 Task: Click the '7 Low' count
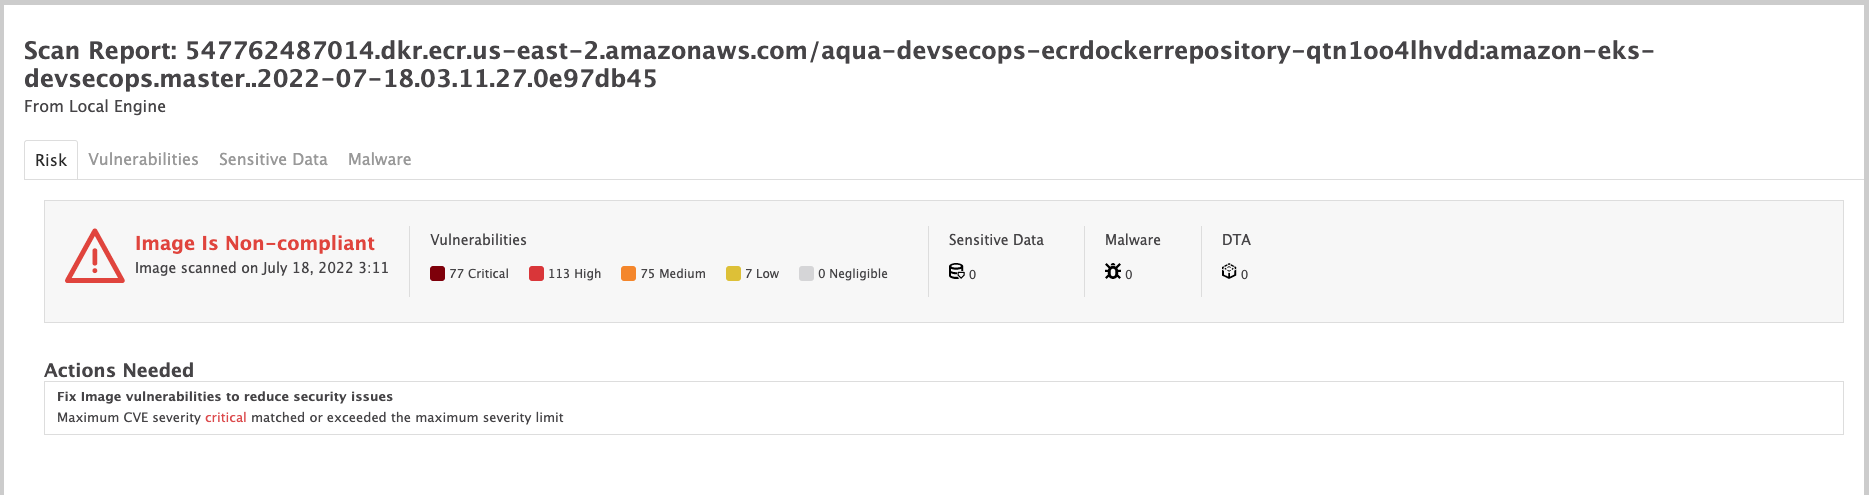point(762,274)
